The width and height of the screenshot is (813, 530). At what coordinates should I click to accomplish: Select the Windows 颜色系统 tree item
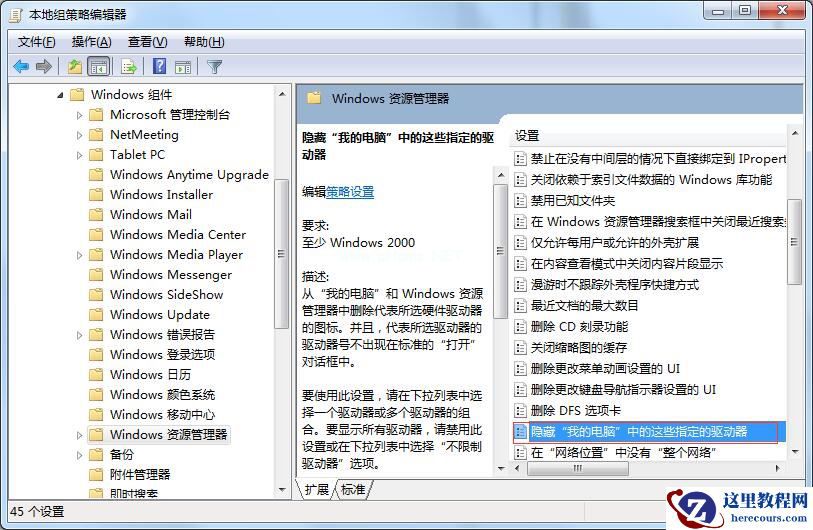point(162,395)
